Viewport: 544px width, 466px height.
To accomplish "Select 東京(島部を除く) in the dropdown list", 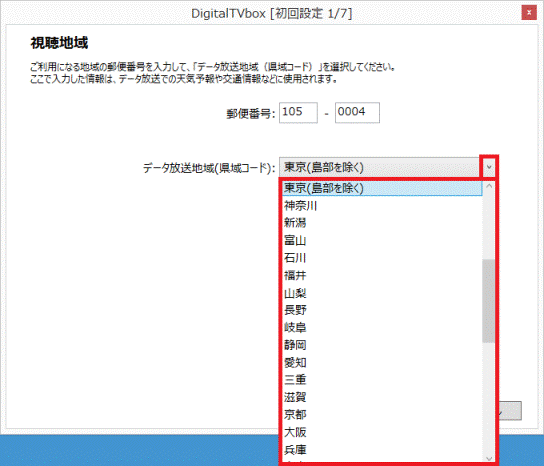I will point(382,188).
